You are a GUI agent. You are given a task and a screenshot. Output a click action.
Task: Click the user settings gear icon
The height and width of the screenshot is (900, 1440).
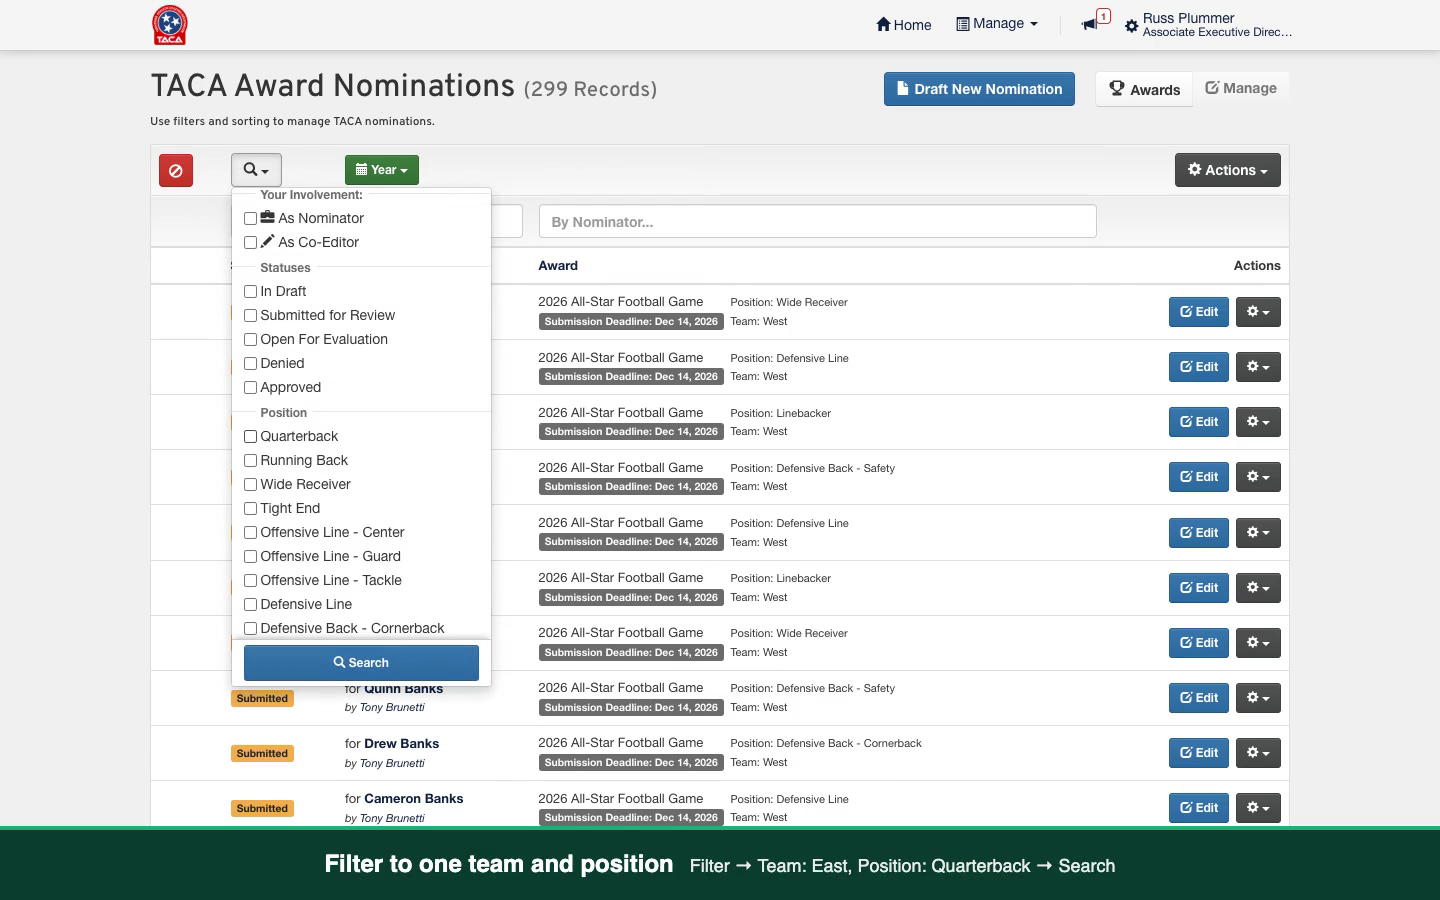(x=1132, y=26)
